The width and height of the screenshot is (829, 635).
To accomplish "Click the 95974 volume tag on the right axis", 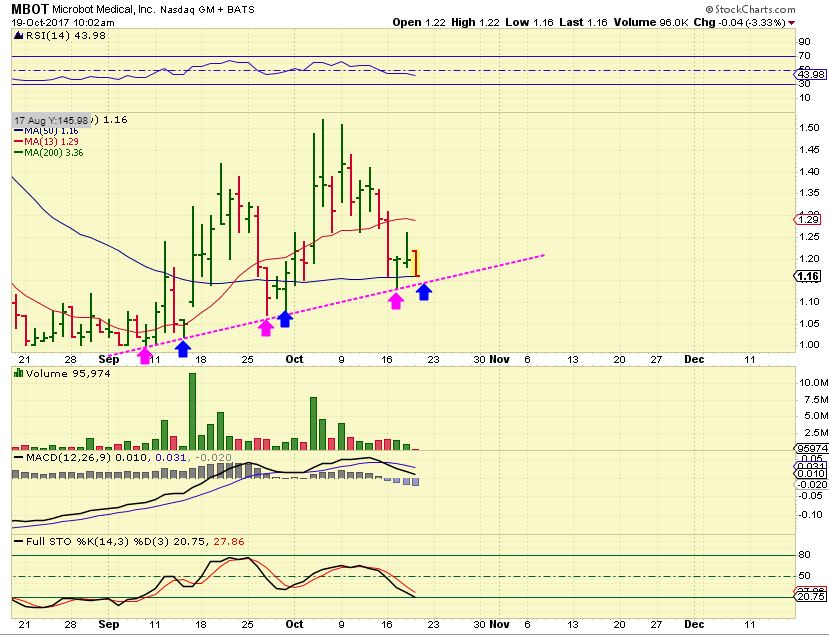I will [x=812, y=449].
